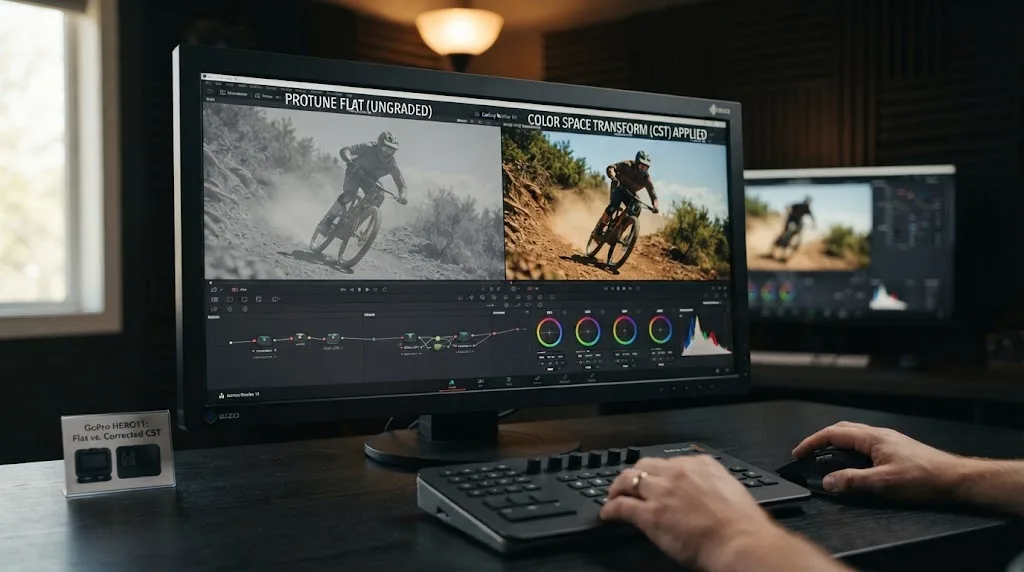The image size is (1024, 572).
Task: Click the node graph output connector
Action: click(x=519, y=330)
